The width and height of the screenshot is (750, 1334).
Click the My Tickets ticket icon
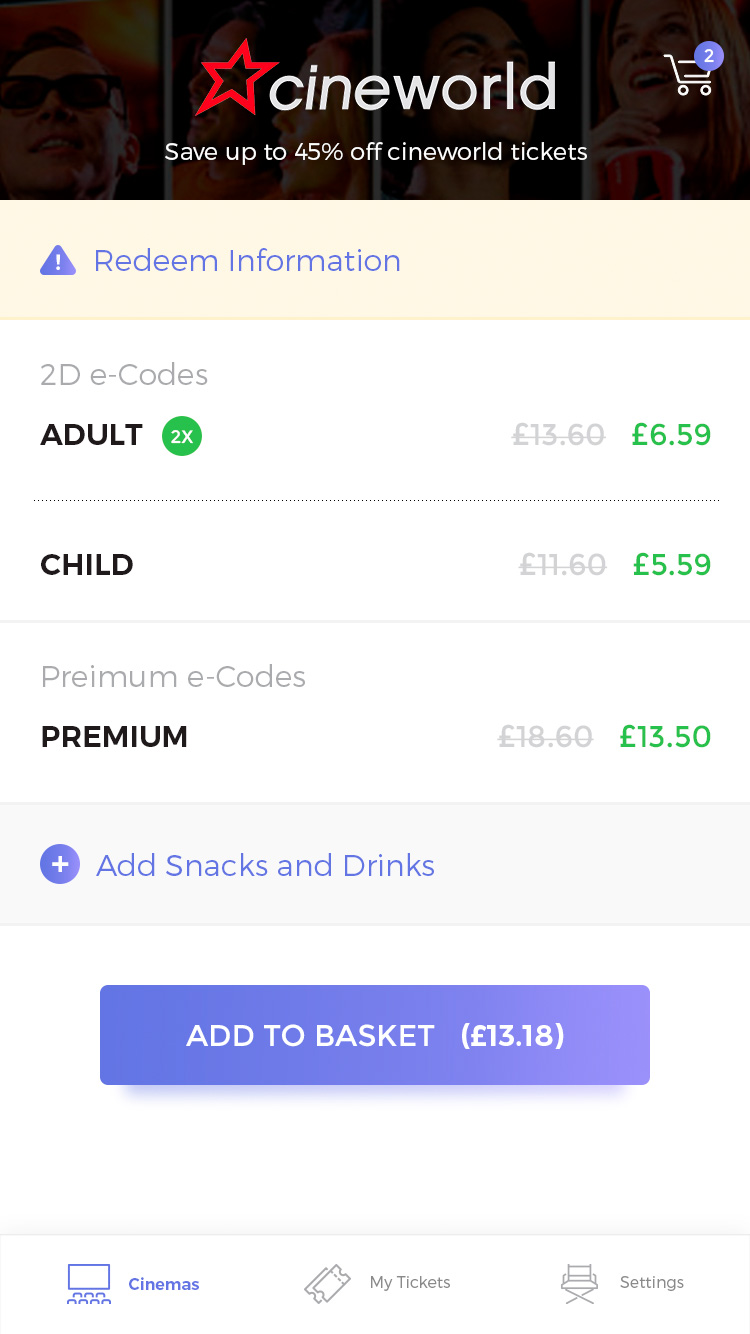[327, 1283]
